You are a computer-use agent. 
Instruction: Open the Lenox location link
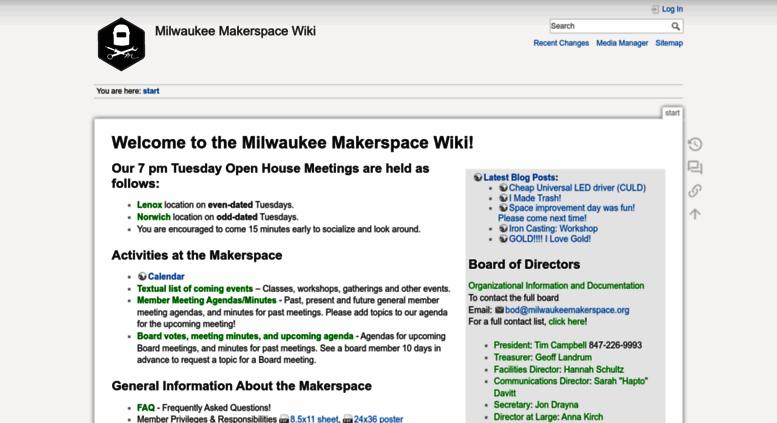tap(150, 205)
